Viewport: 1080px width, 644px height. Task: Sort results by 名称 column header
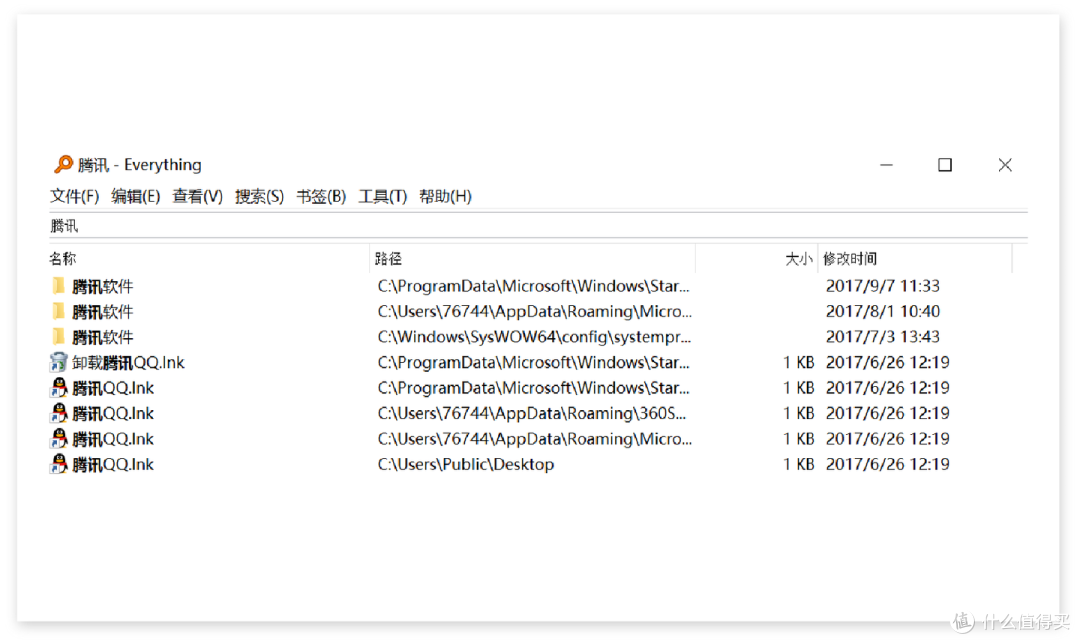(209, 258)
